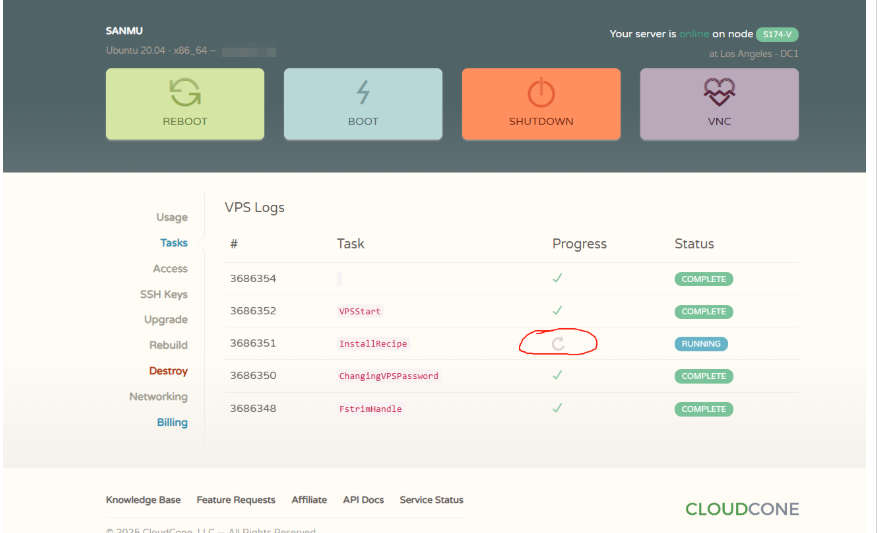
Task: Click task number 3686351
Action: 253,343
